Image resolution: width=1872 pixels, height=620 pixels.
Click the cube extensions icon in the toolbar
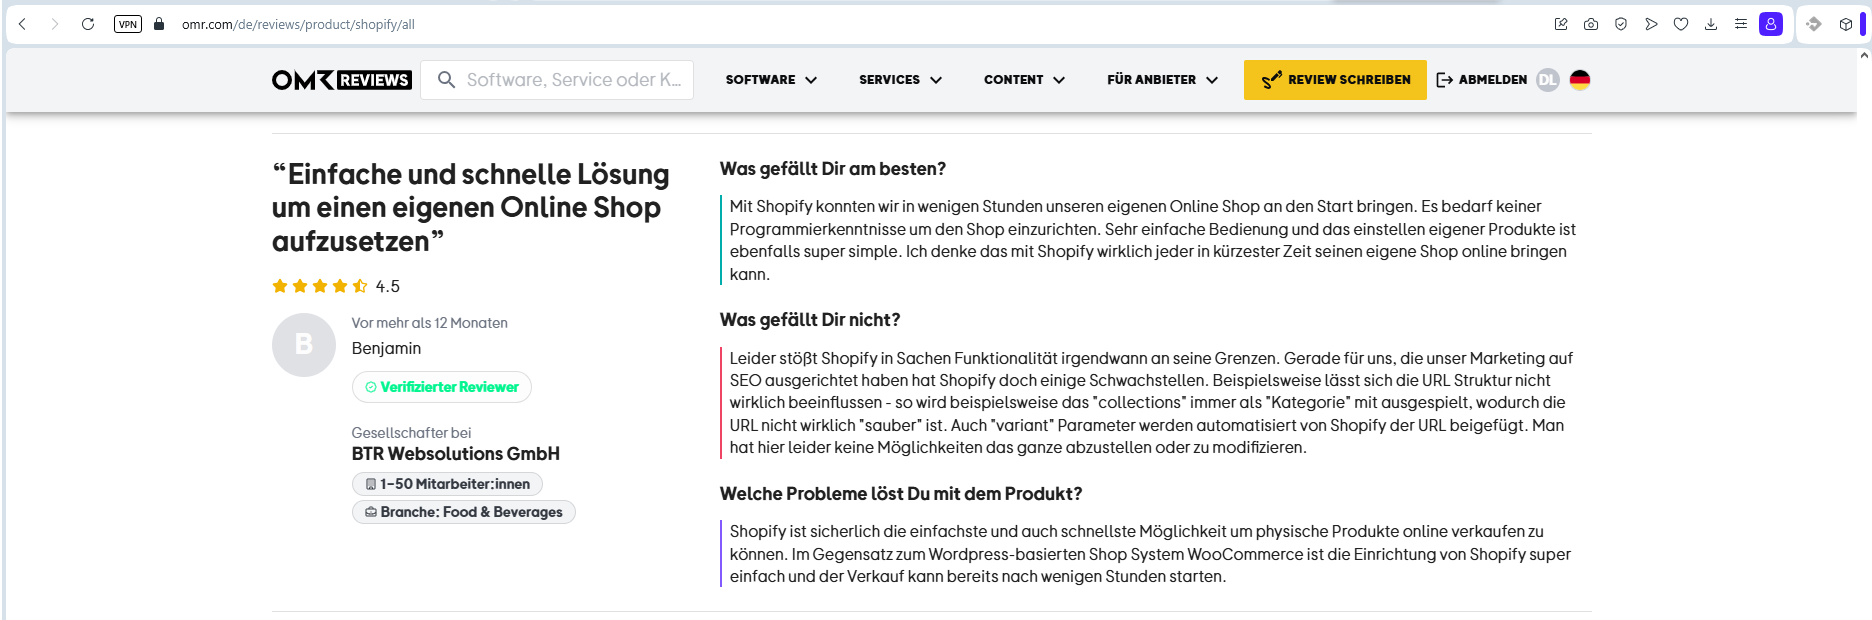tap(1846, 24)
